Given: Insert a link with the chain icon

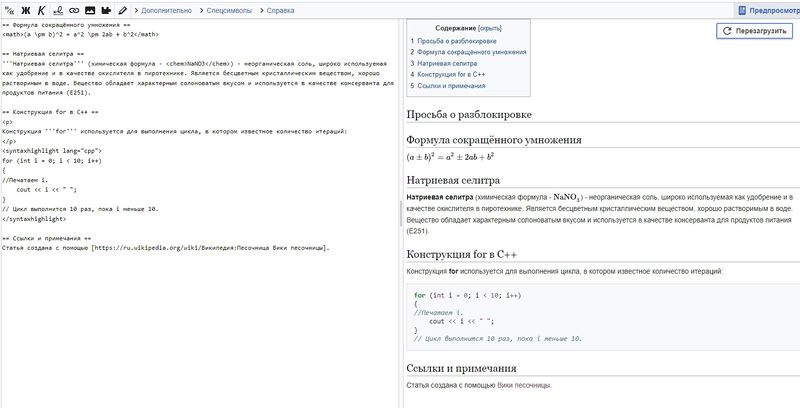Looking at the screenshot, I should (x=74, y=10).
